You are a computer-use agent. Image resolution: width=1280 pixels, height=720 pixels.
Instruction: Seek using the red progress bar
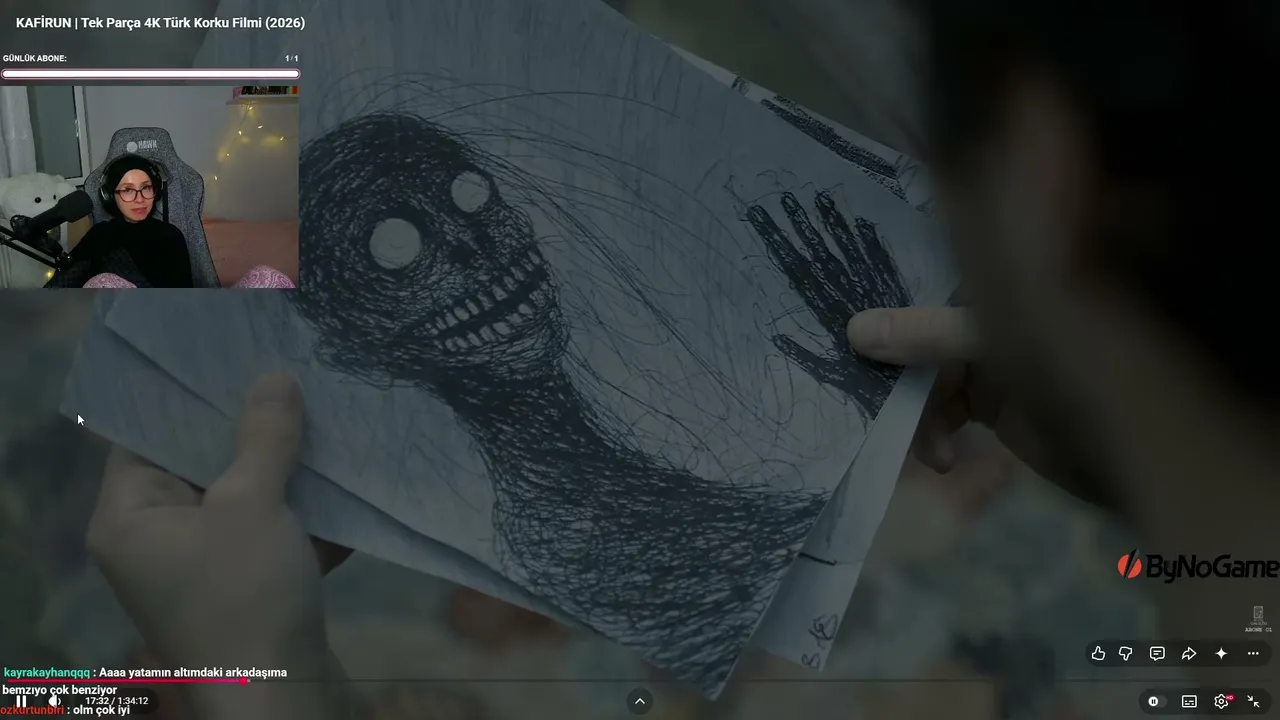pyautogui.click(x=125, y=681)
